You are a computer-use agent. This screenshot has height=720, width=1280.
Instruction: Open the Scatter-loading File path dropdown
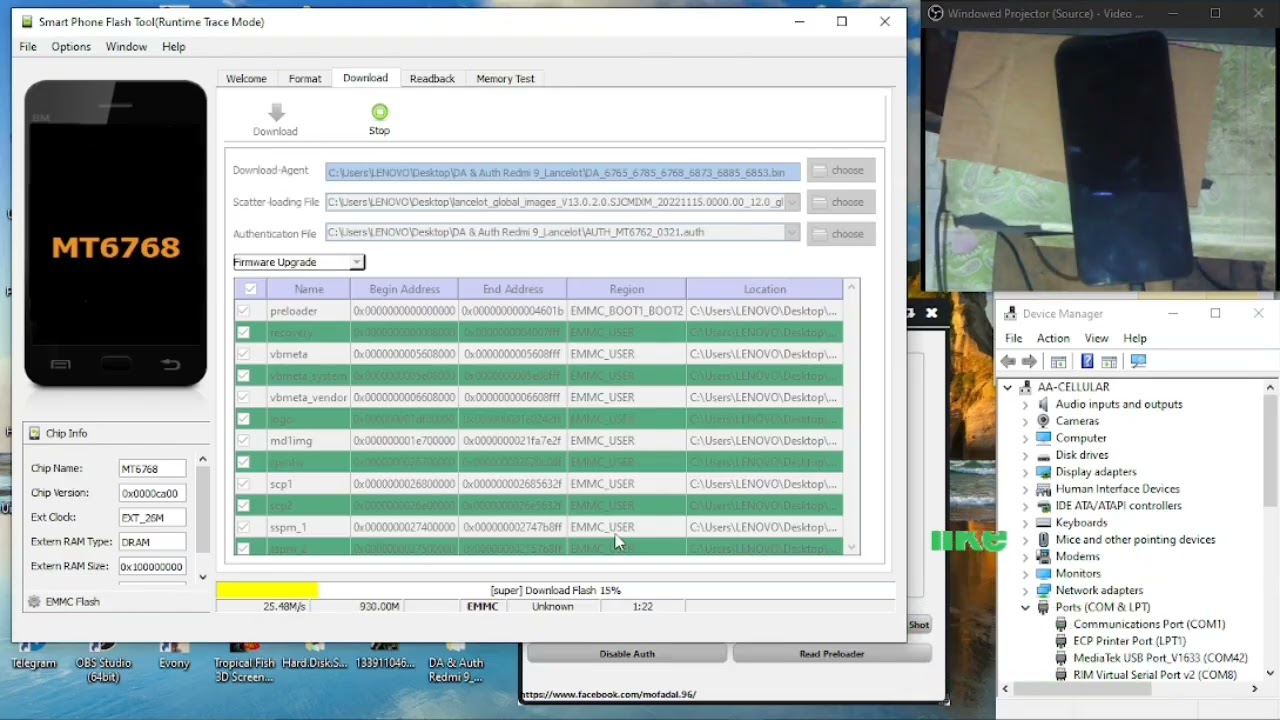(792, 202)
